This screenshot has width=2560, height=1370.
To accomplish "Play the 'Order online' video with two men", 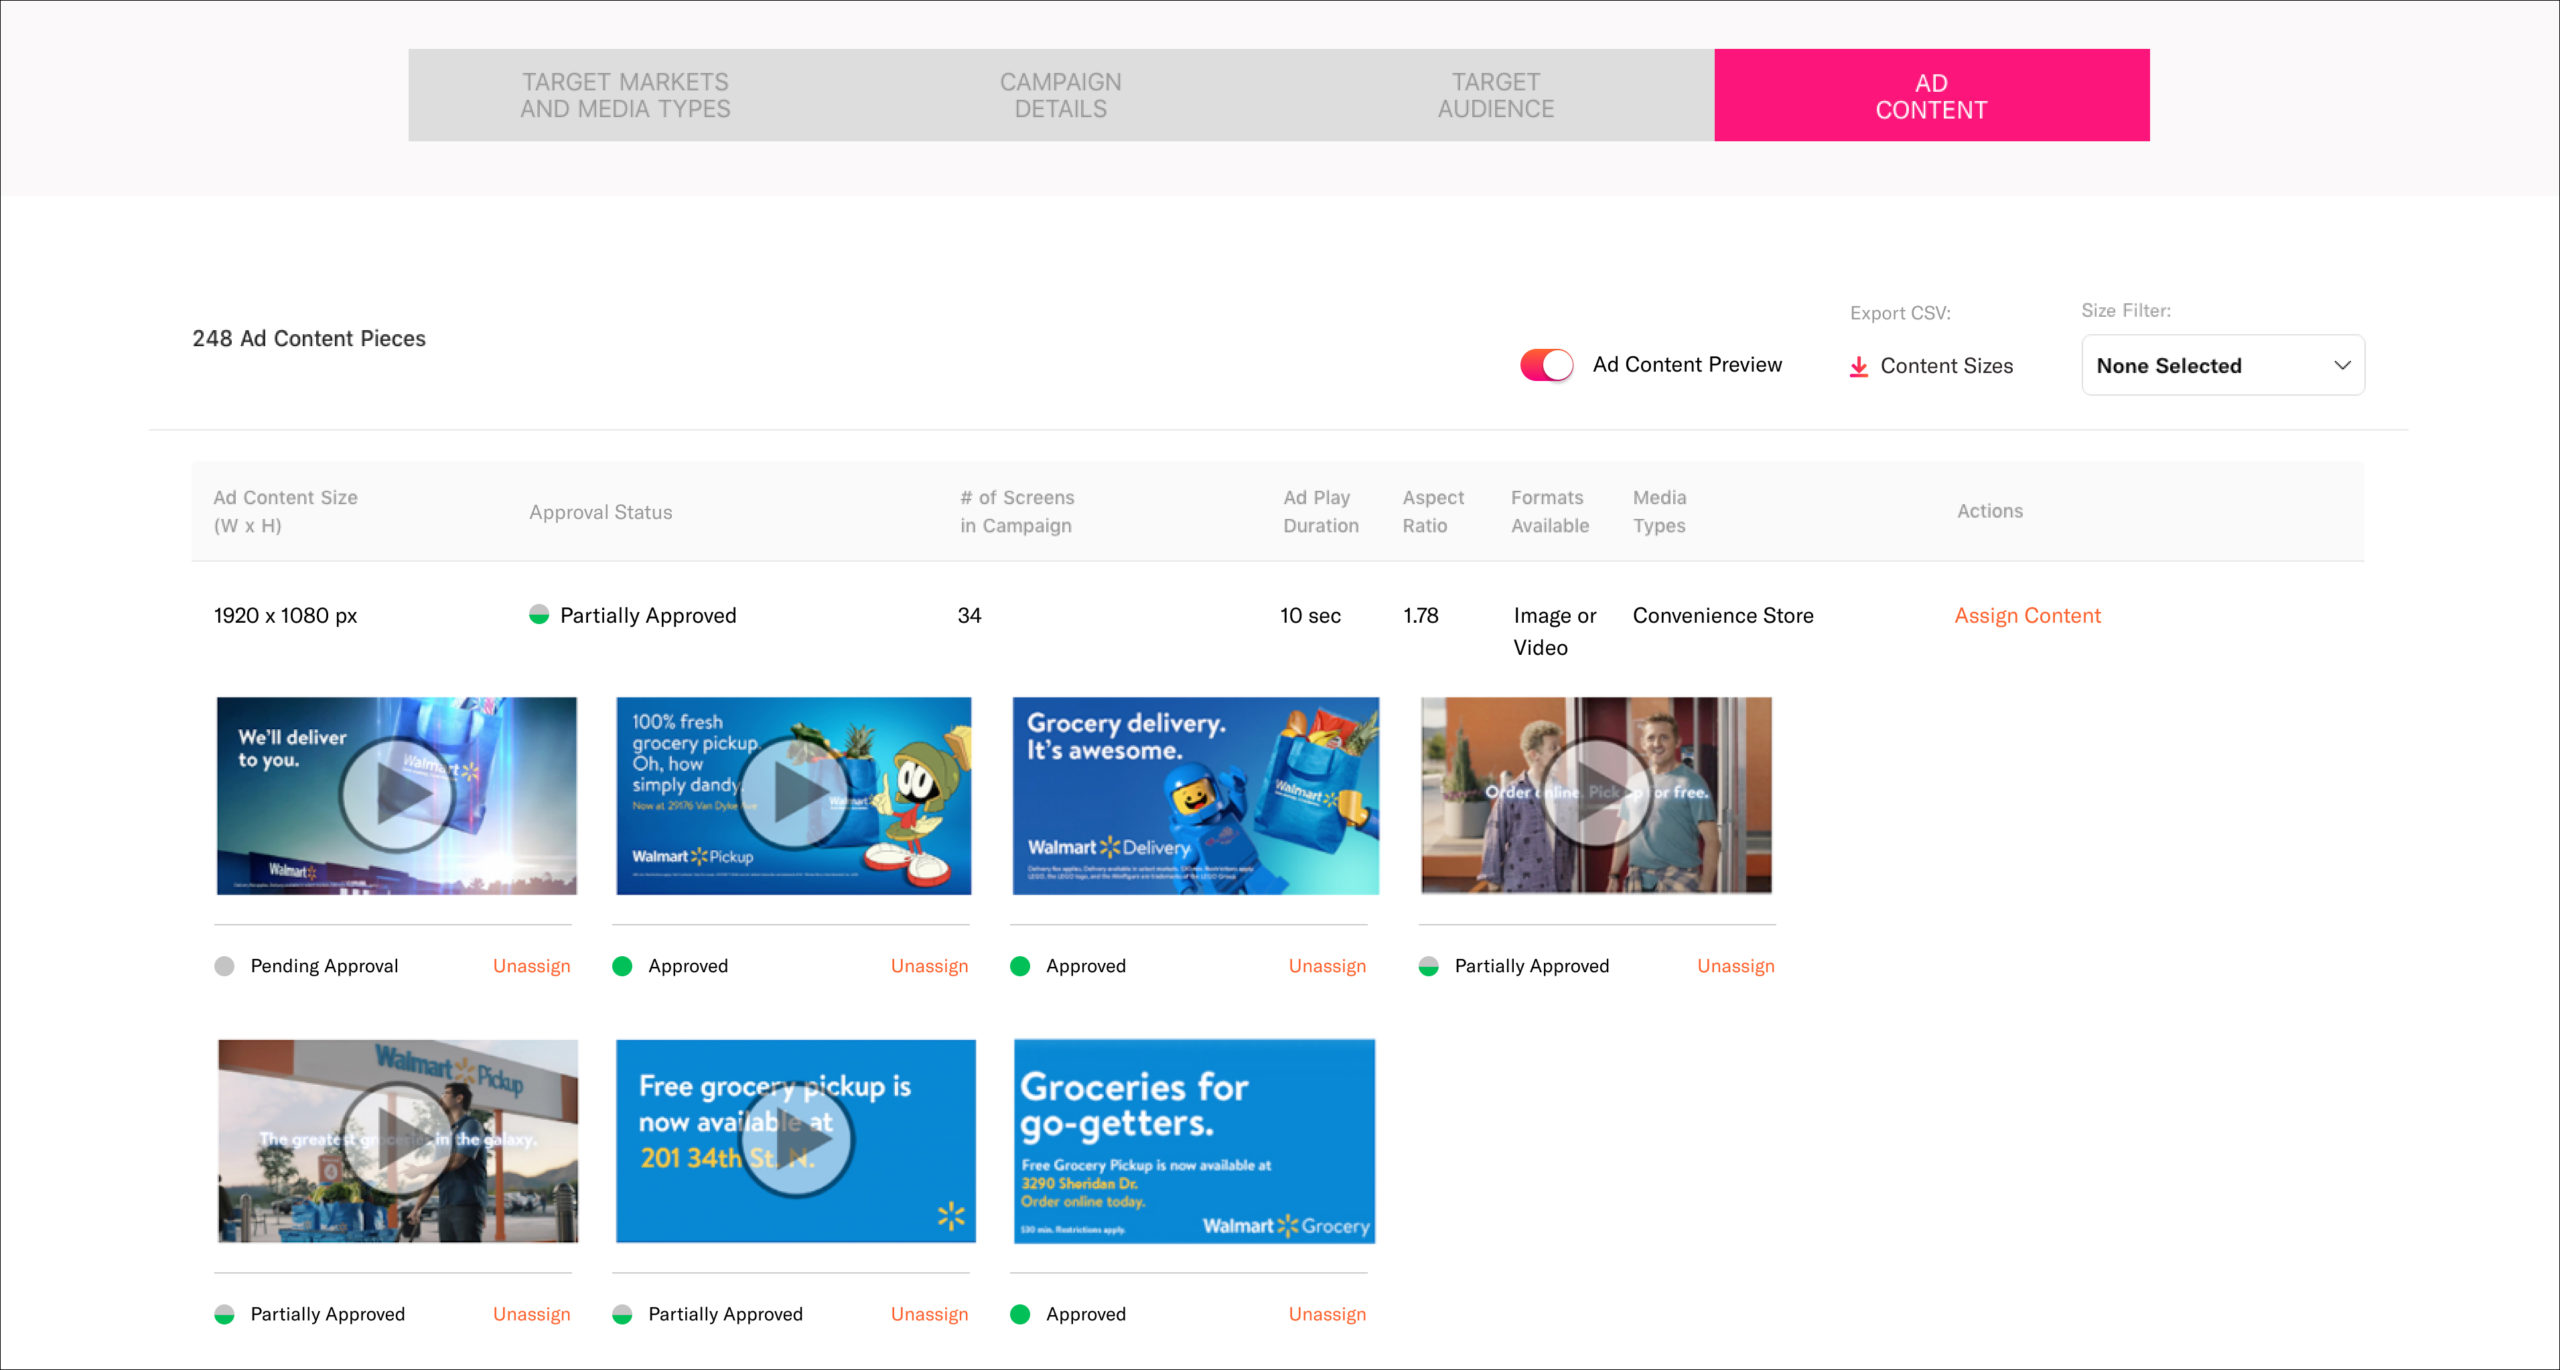I will (1596, 794).
